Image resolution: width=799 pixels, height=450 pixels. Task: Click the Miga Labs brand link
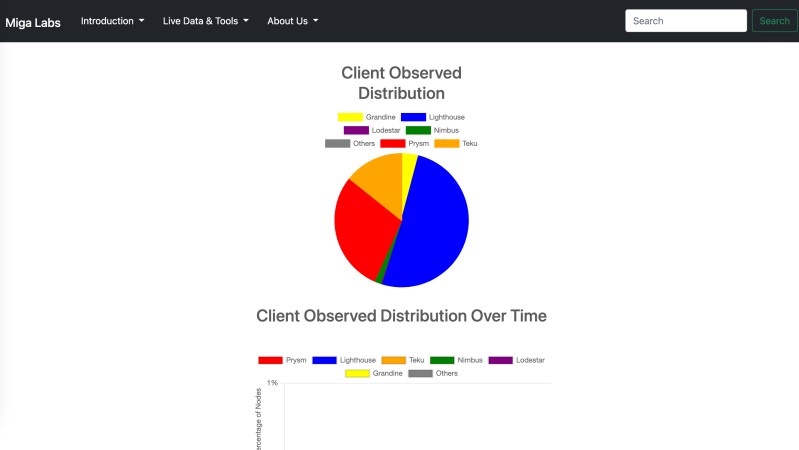tap(33, 22)
